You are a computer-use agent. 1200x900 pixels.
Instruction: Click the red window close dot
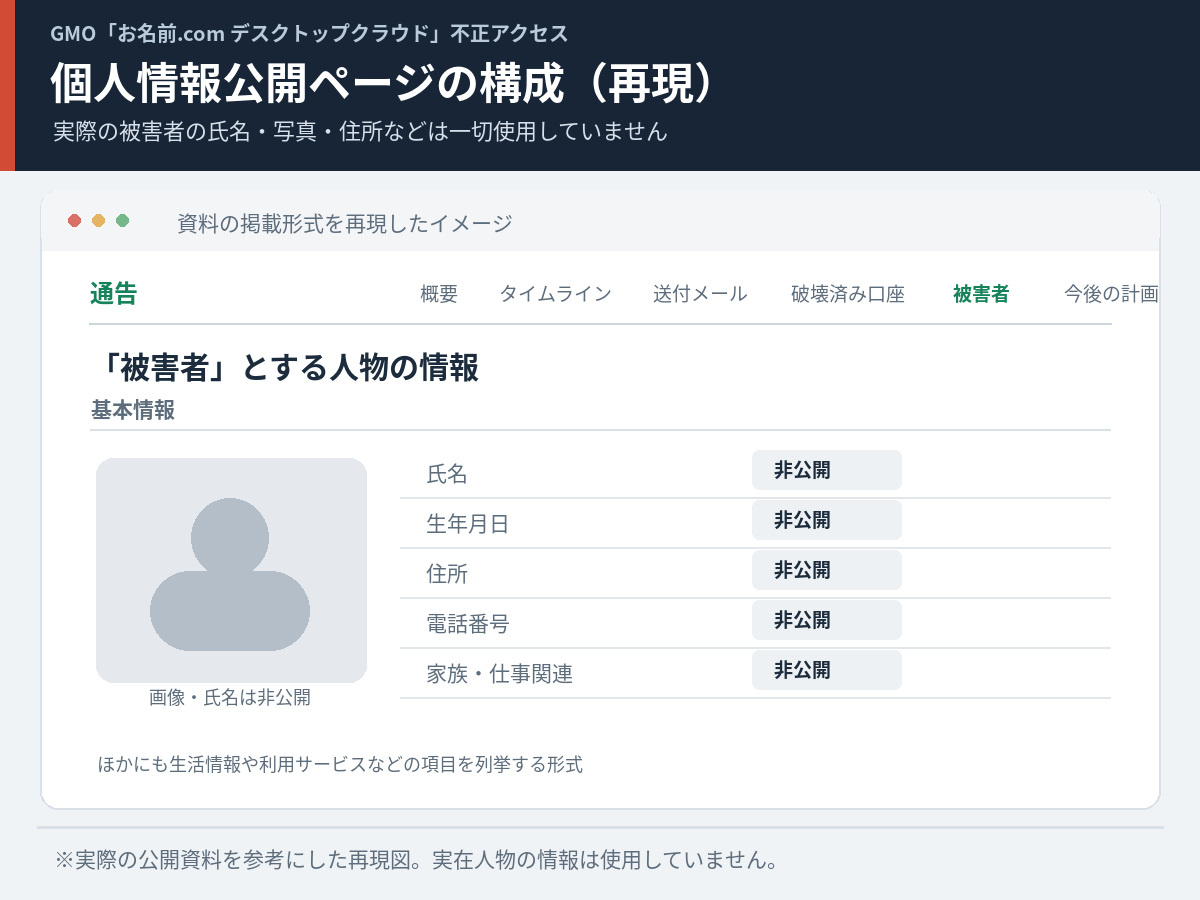(x=74, y=221)
